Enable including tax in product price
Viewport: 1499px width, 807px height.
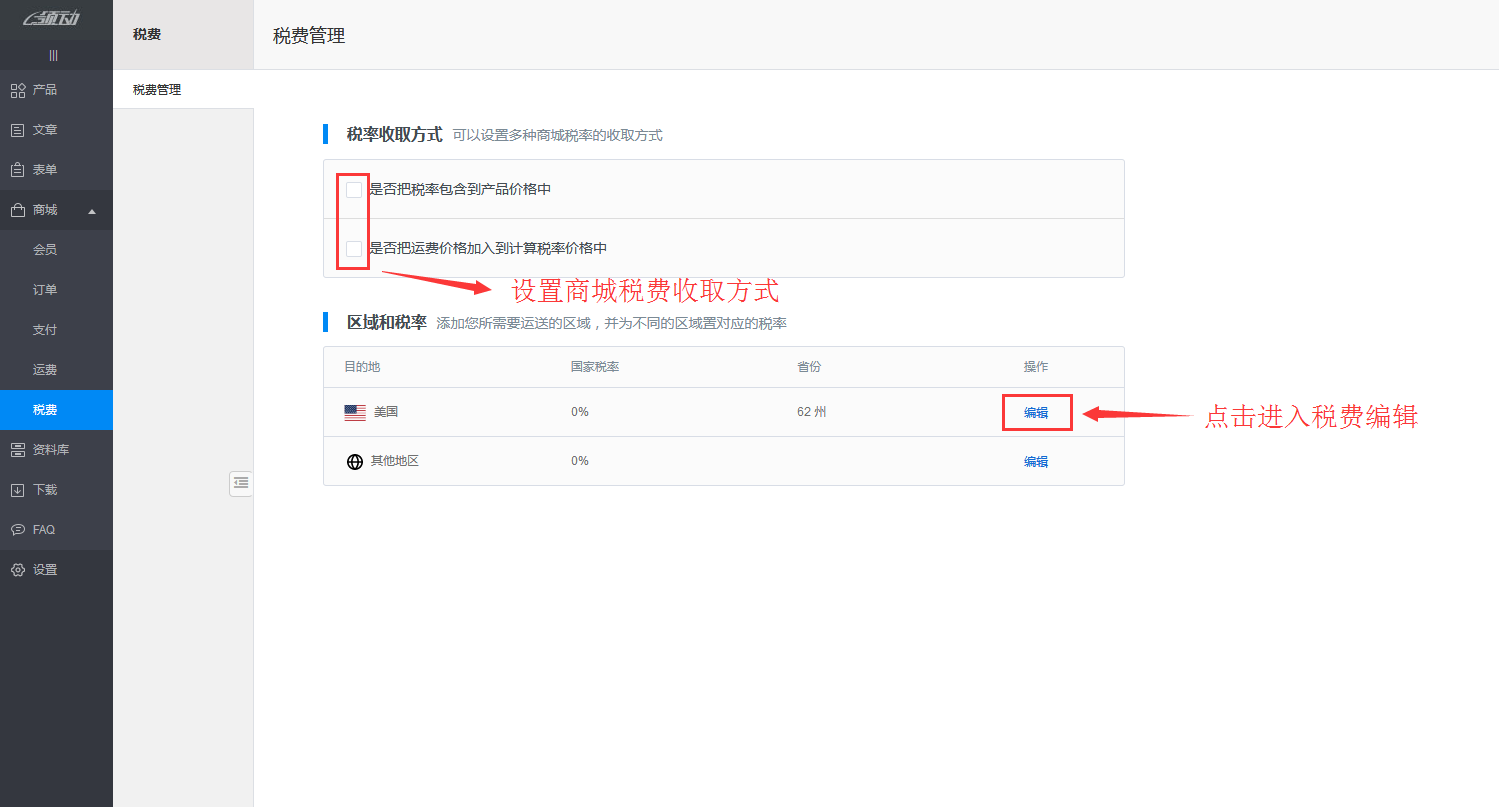[353, 188]
